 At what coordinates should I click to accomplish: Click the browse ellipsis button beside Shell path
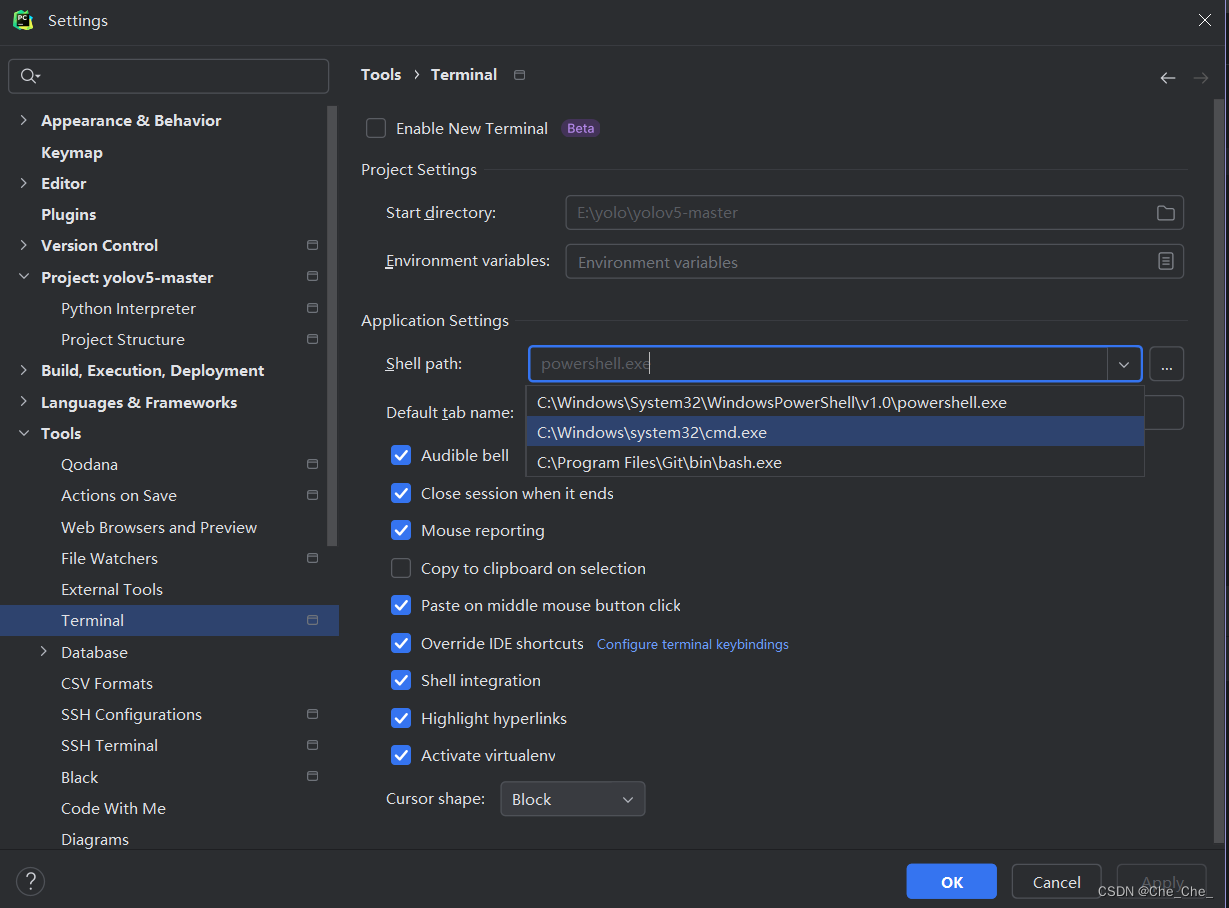tap(1166, 364)
